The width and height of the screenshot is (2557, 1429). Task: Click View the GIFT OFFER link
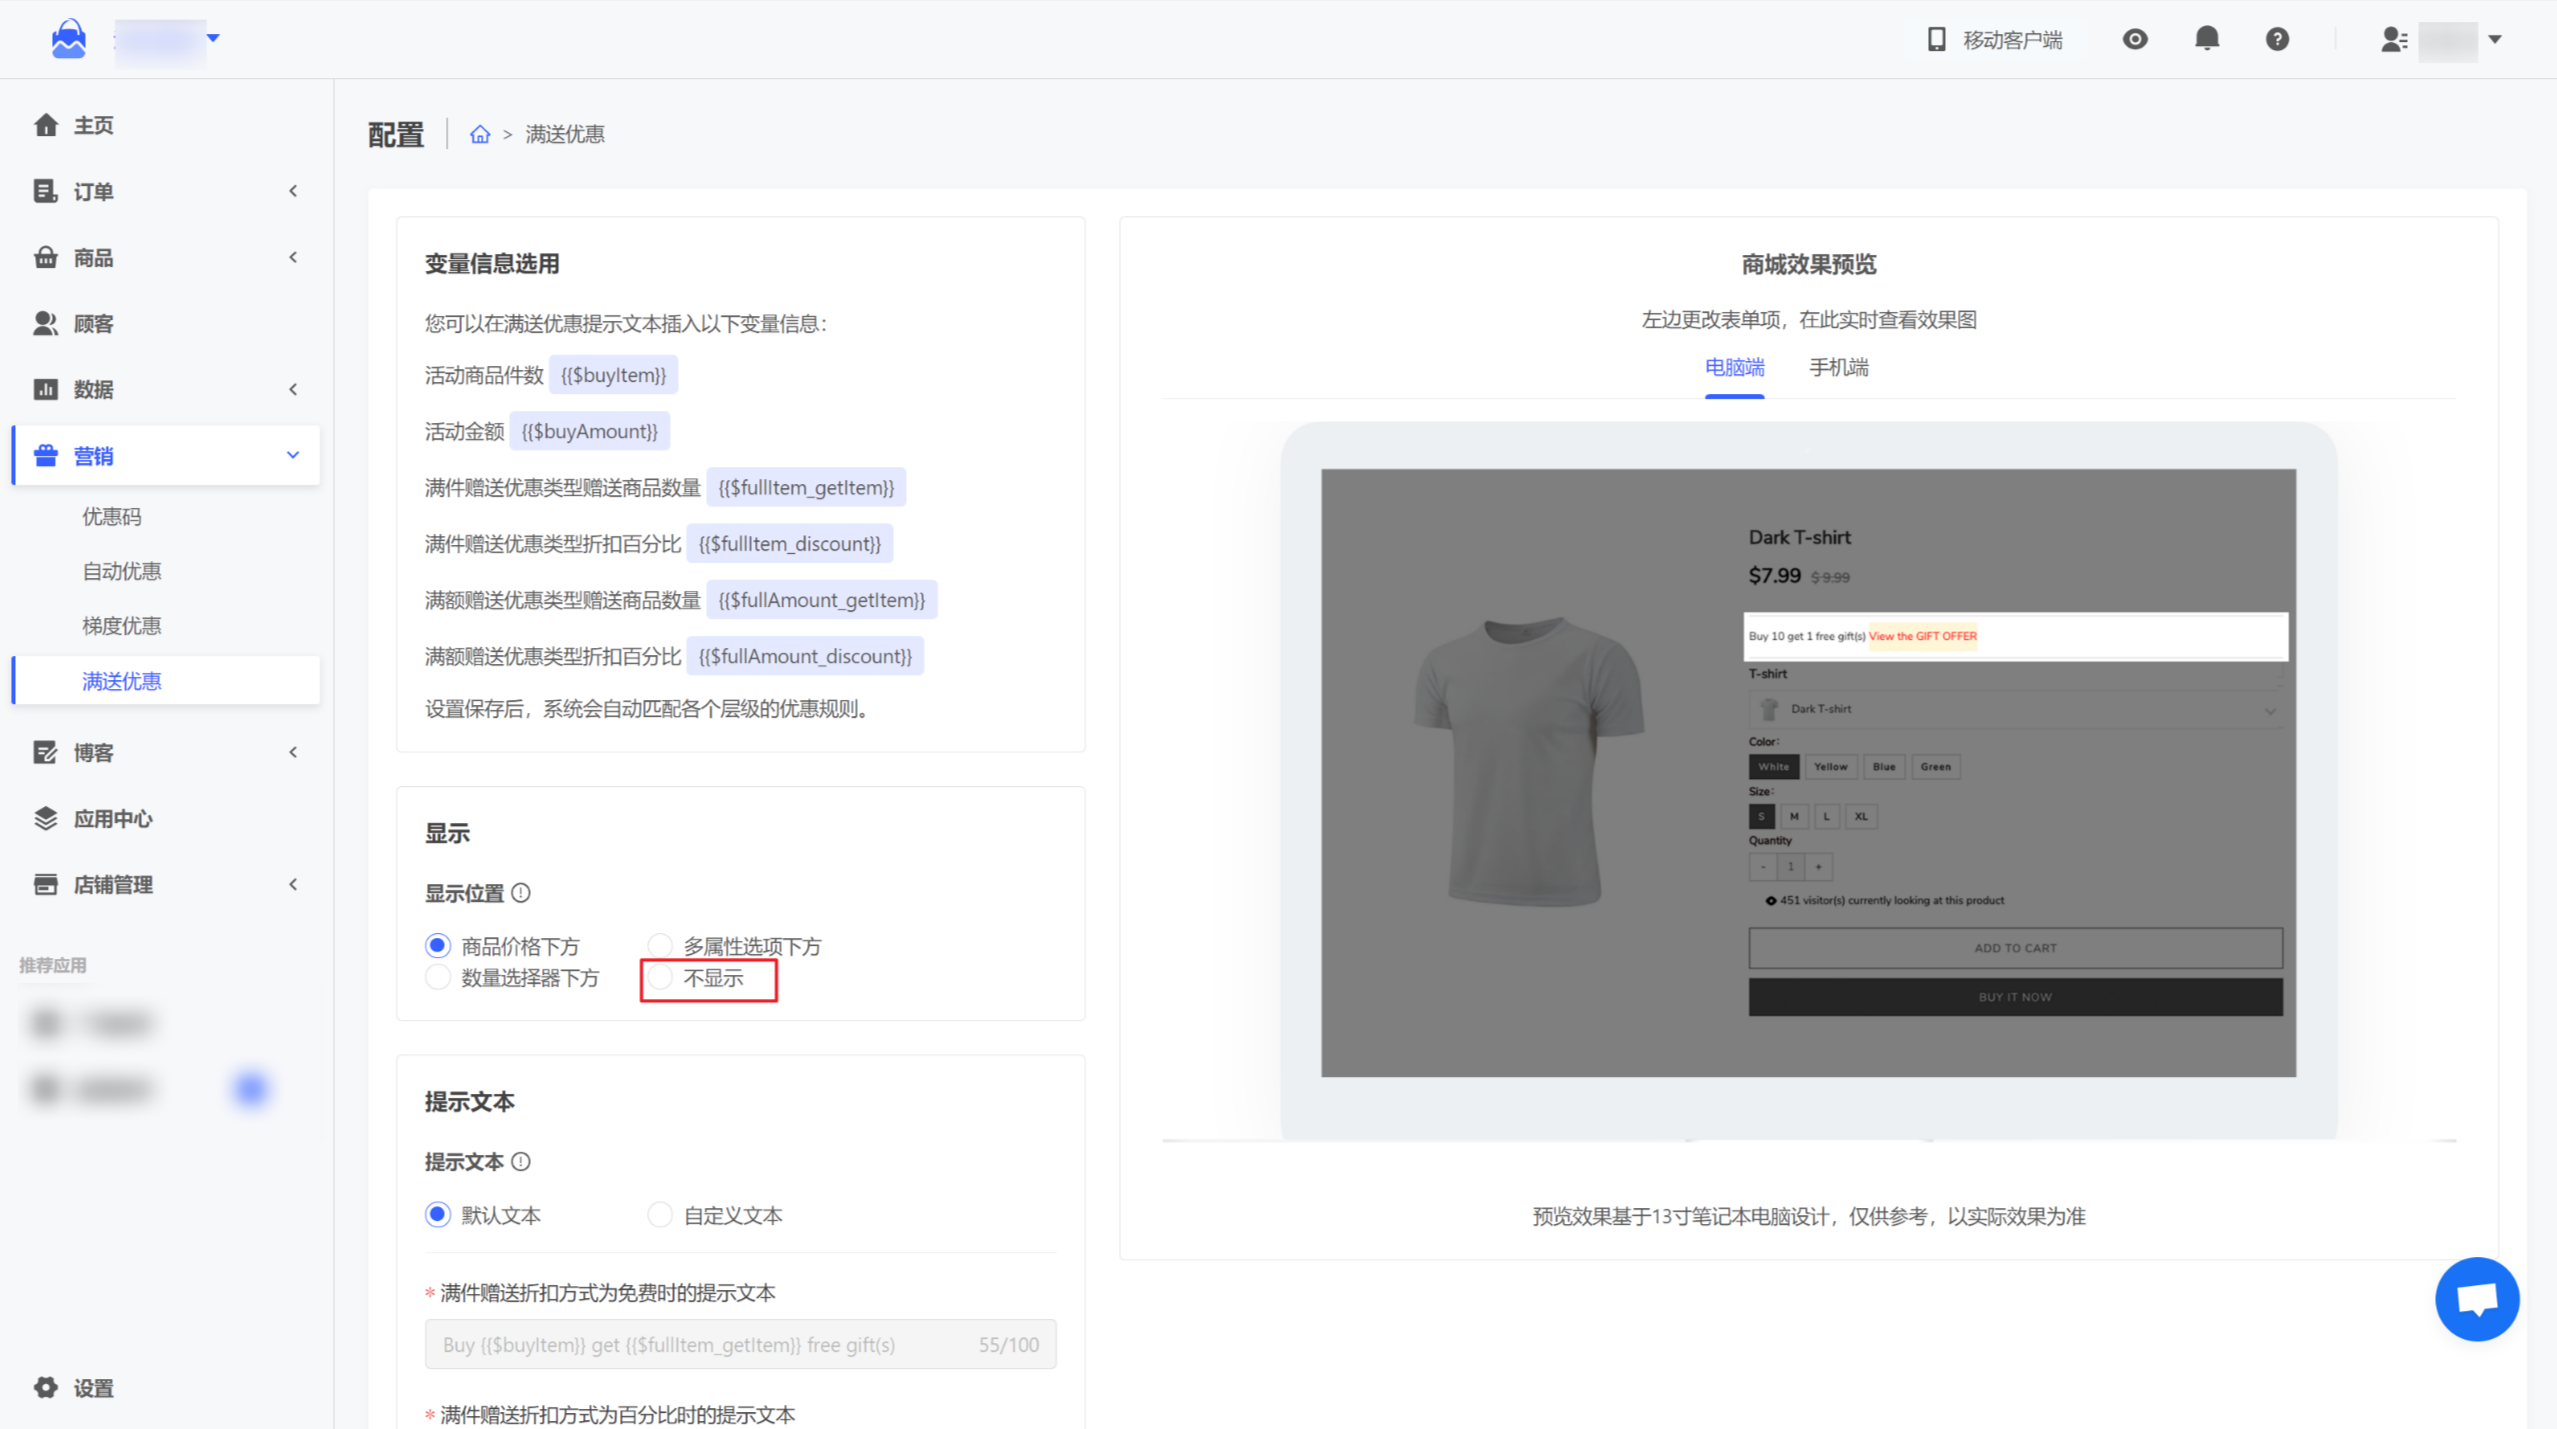click(1922, 636)
